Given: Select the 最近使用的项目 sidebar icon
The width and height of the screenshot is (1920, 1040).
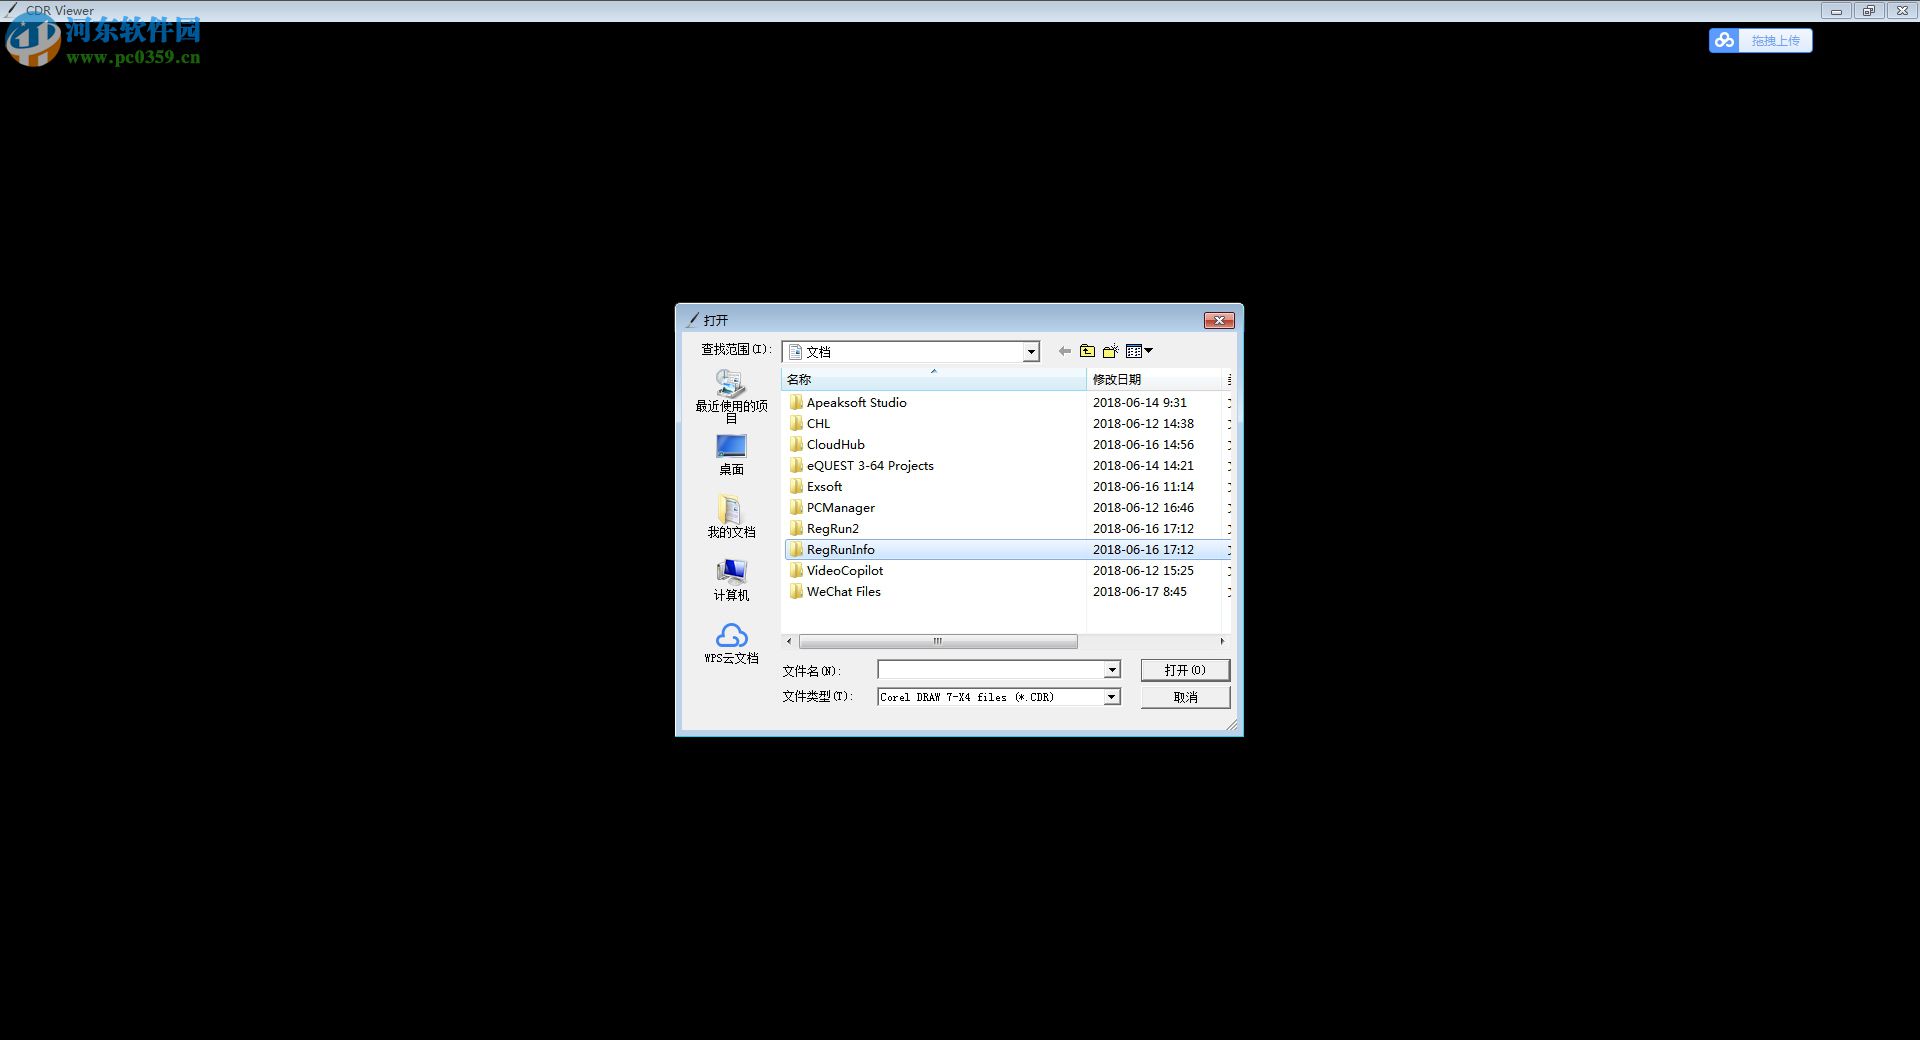Looking at the screenshot, I should click(x=730, y=388).
